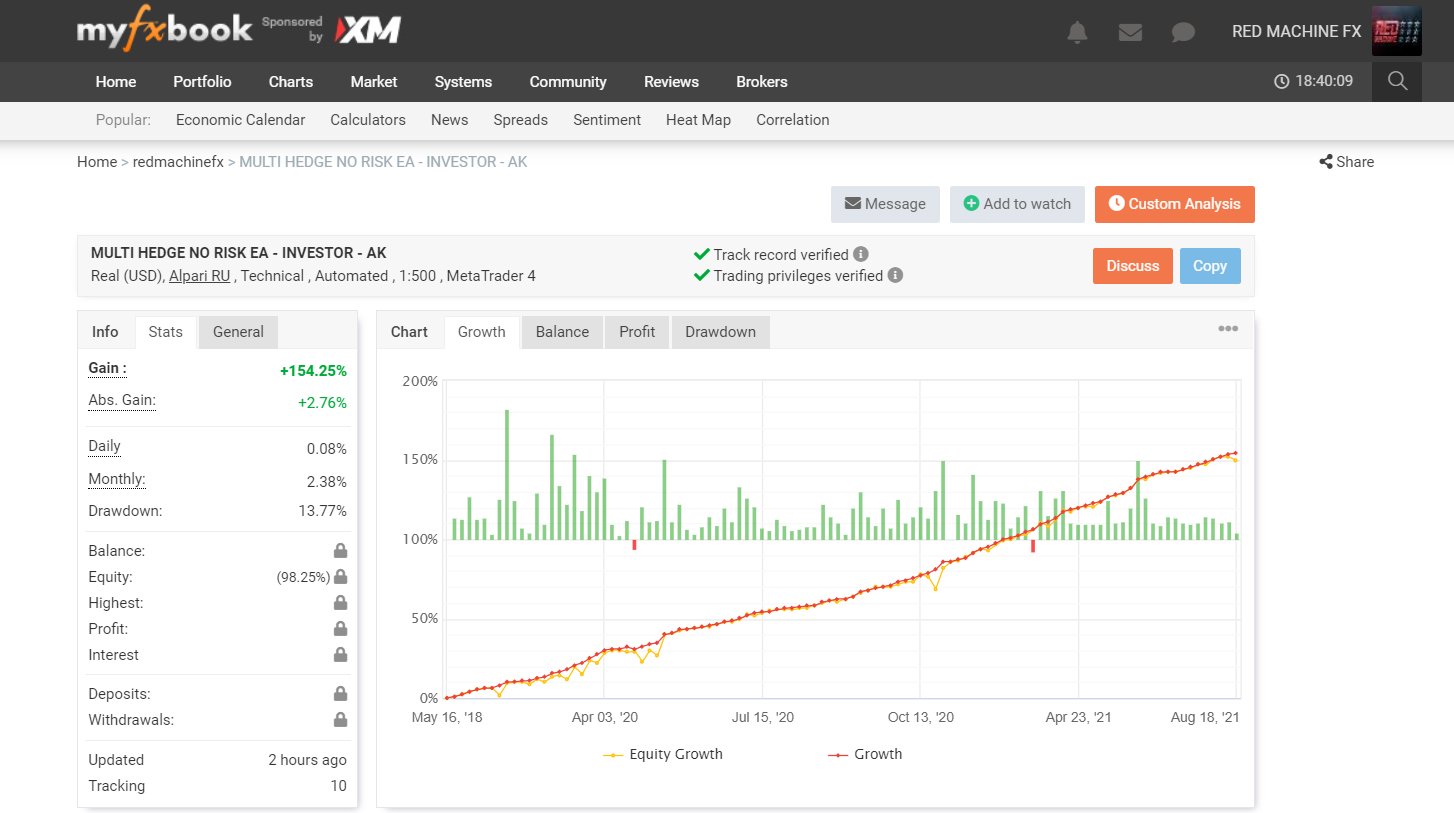
Task: Toggle Growth series in chart legend
Action: (866, 754)
